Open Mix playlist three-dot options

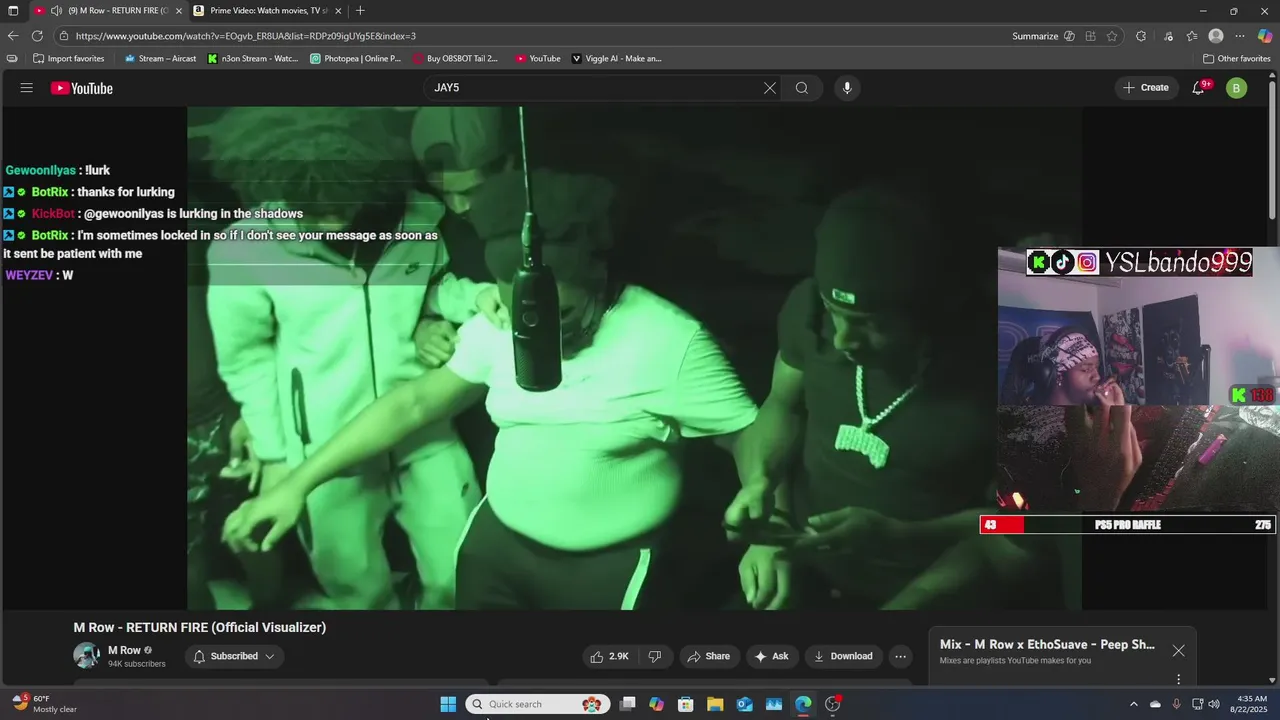[1178, 679]
